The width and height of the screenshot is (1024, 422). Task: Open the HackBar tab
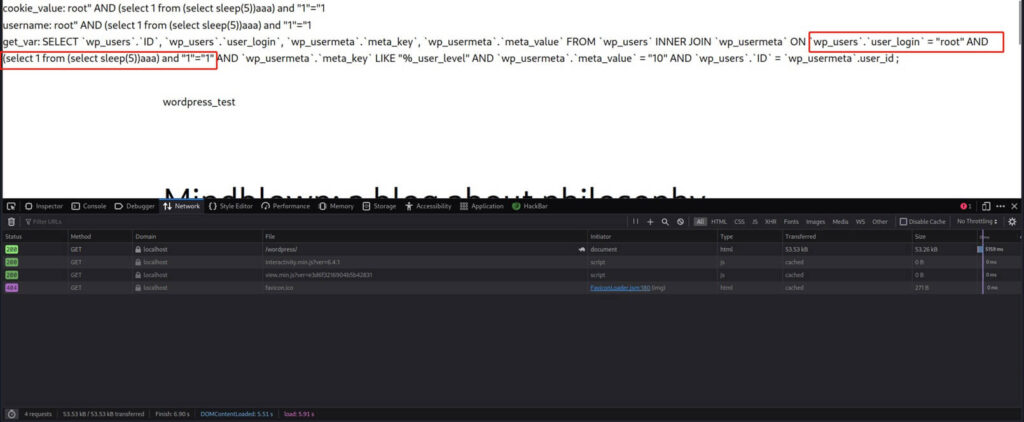530,206
